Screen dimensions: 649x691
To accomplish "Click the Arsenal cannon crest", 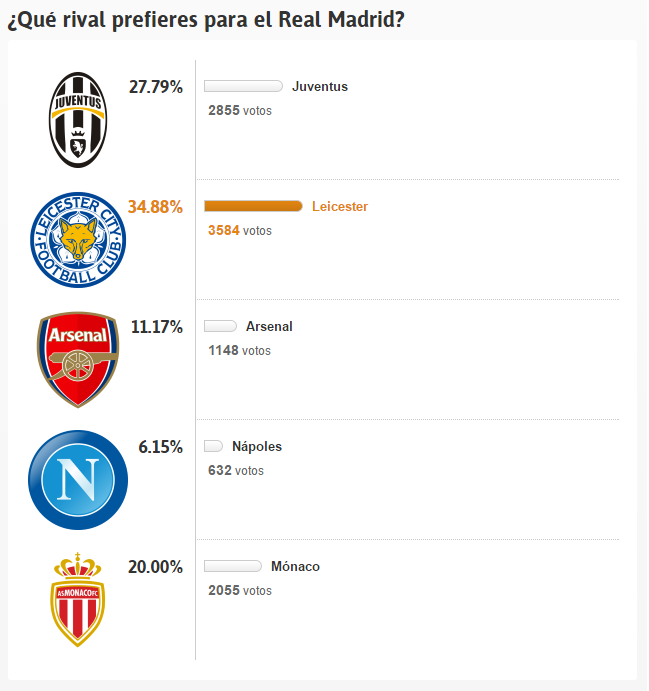I will point(78,359).
